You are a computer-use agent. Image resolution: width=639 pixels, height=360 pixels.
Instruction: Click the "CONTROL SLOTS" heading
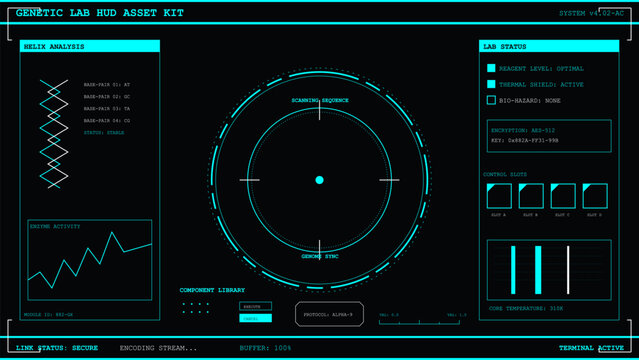(505, 174)
